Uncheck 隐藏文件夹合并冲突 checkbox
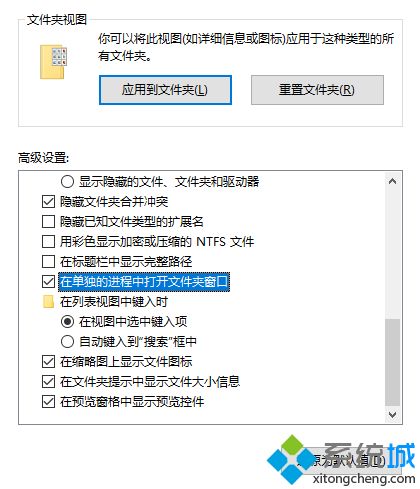The height and width of the screenshot is (489, 420). (49, 202)
